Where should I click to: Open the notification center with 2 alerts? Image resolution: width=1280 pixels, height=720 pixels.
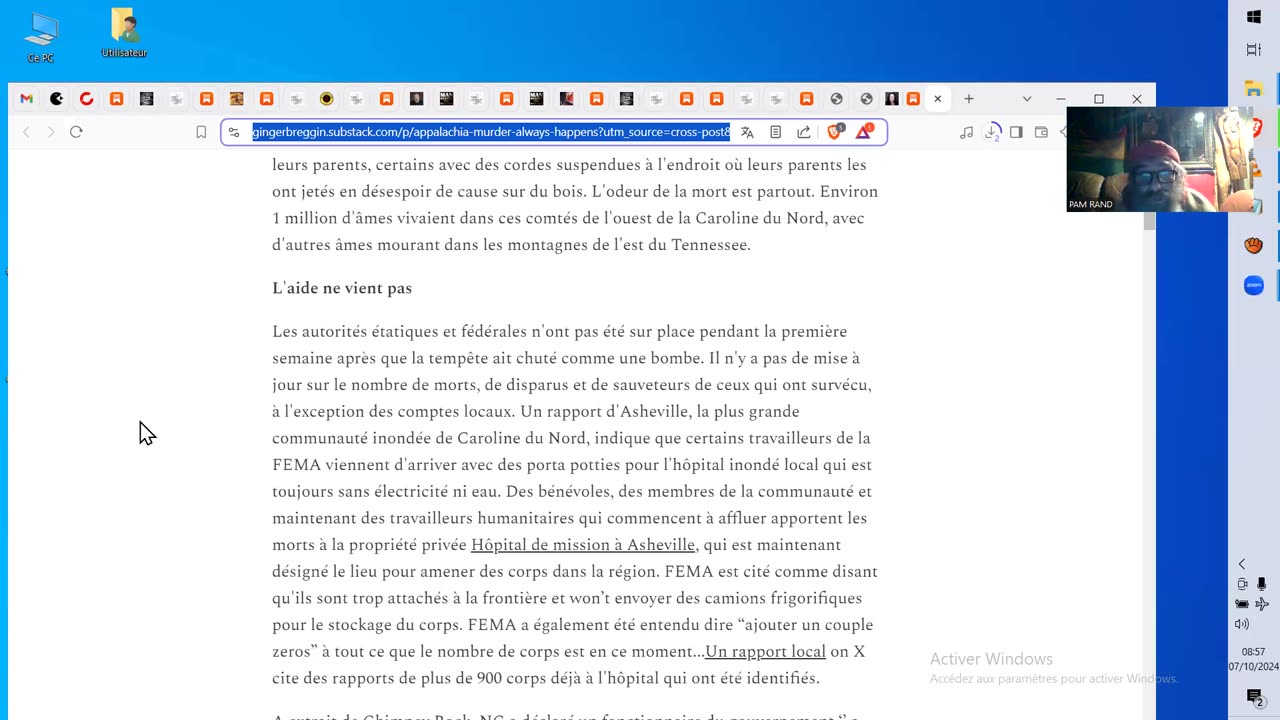coord(1255,697)
